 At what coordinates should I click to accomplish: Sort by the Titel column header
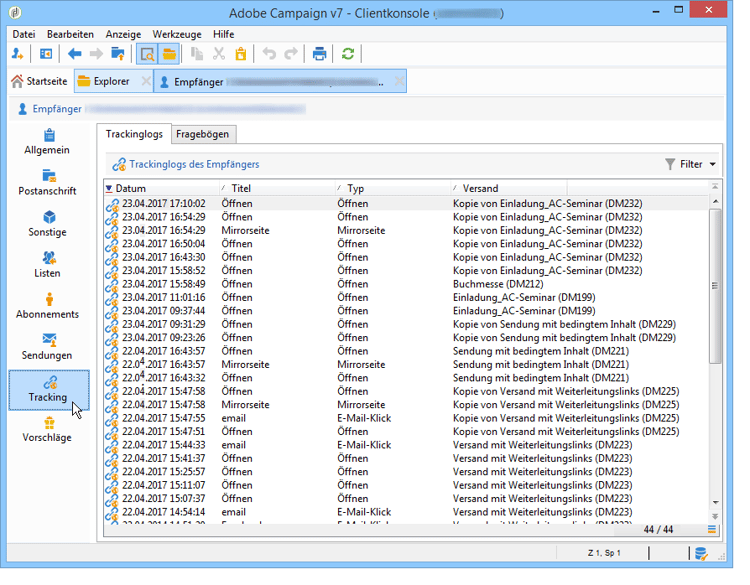click(277, 188)
